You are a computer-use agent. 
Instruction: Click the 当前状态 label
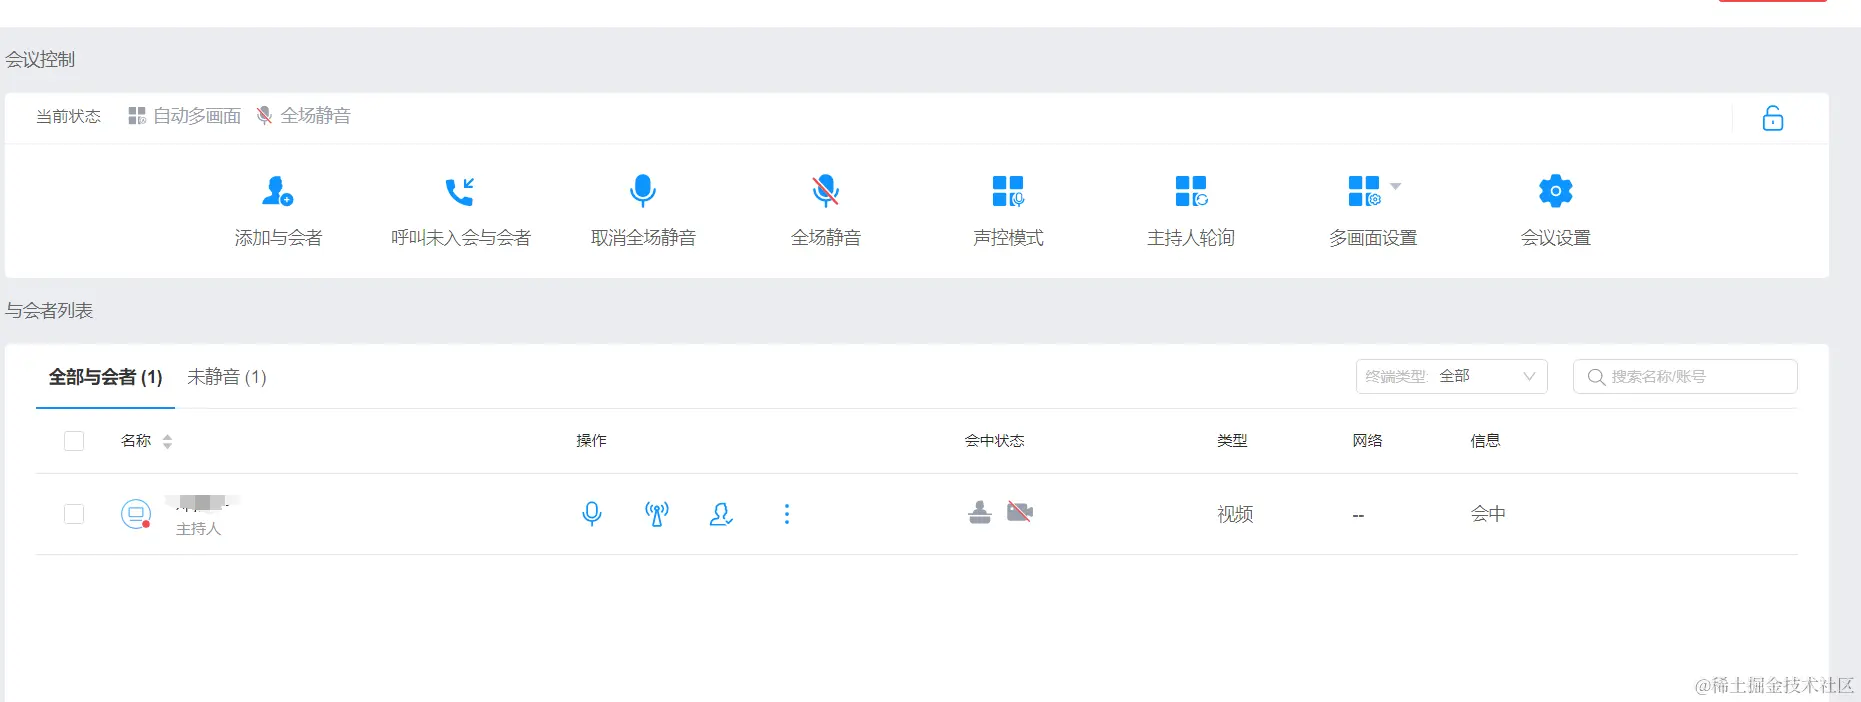(x=68, y=117)
